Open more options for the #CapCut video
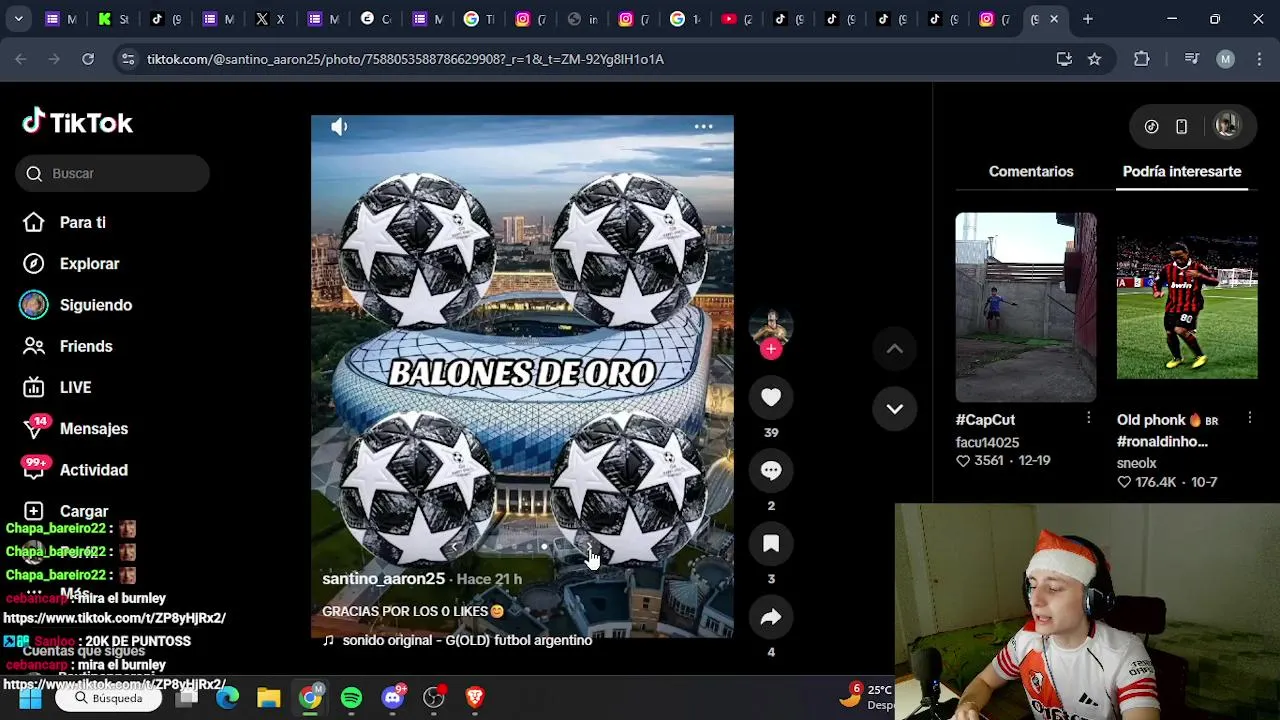The image size is (1280, 720). 1088,418
